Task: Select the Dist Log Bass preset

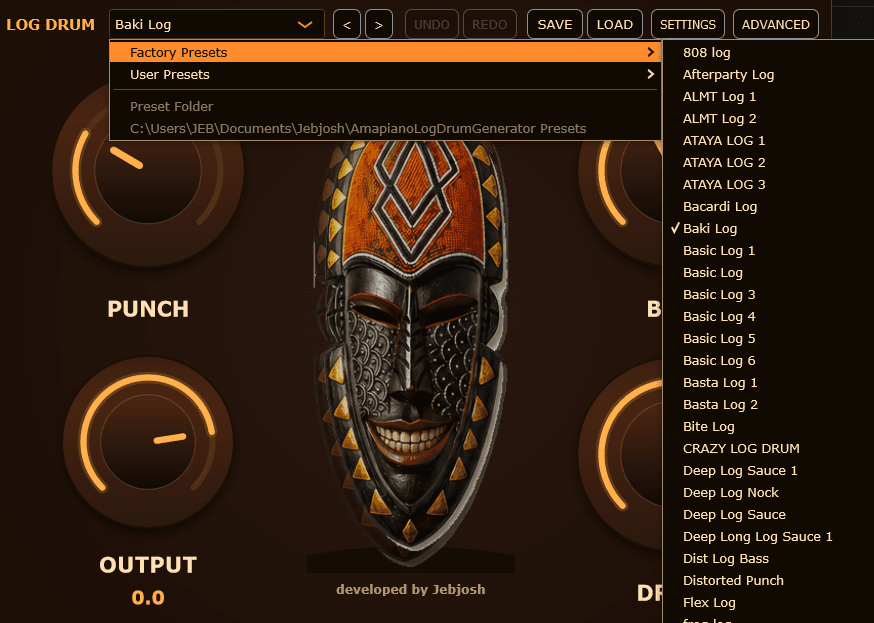Action: [769, 559]
